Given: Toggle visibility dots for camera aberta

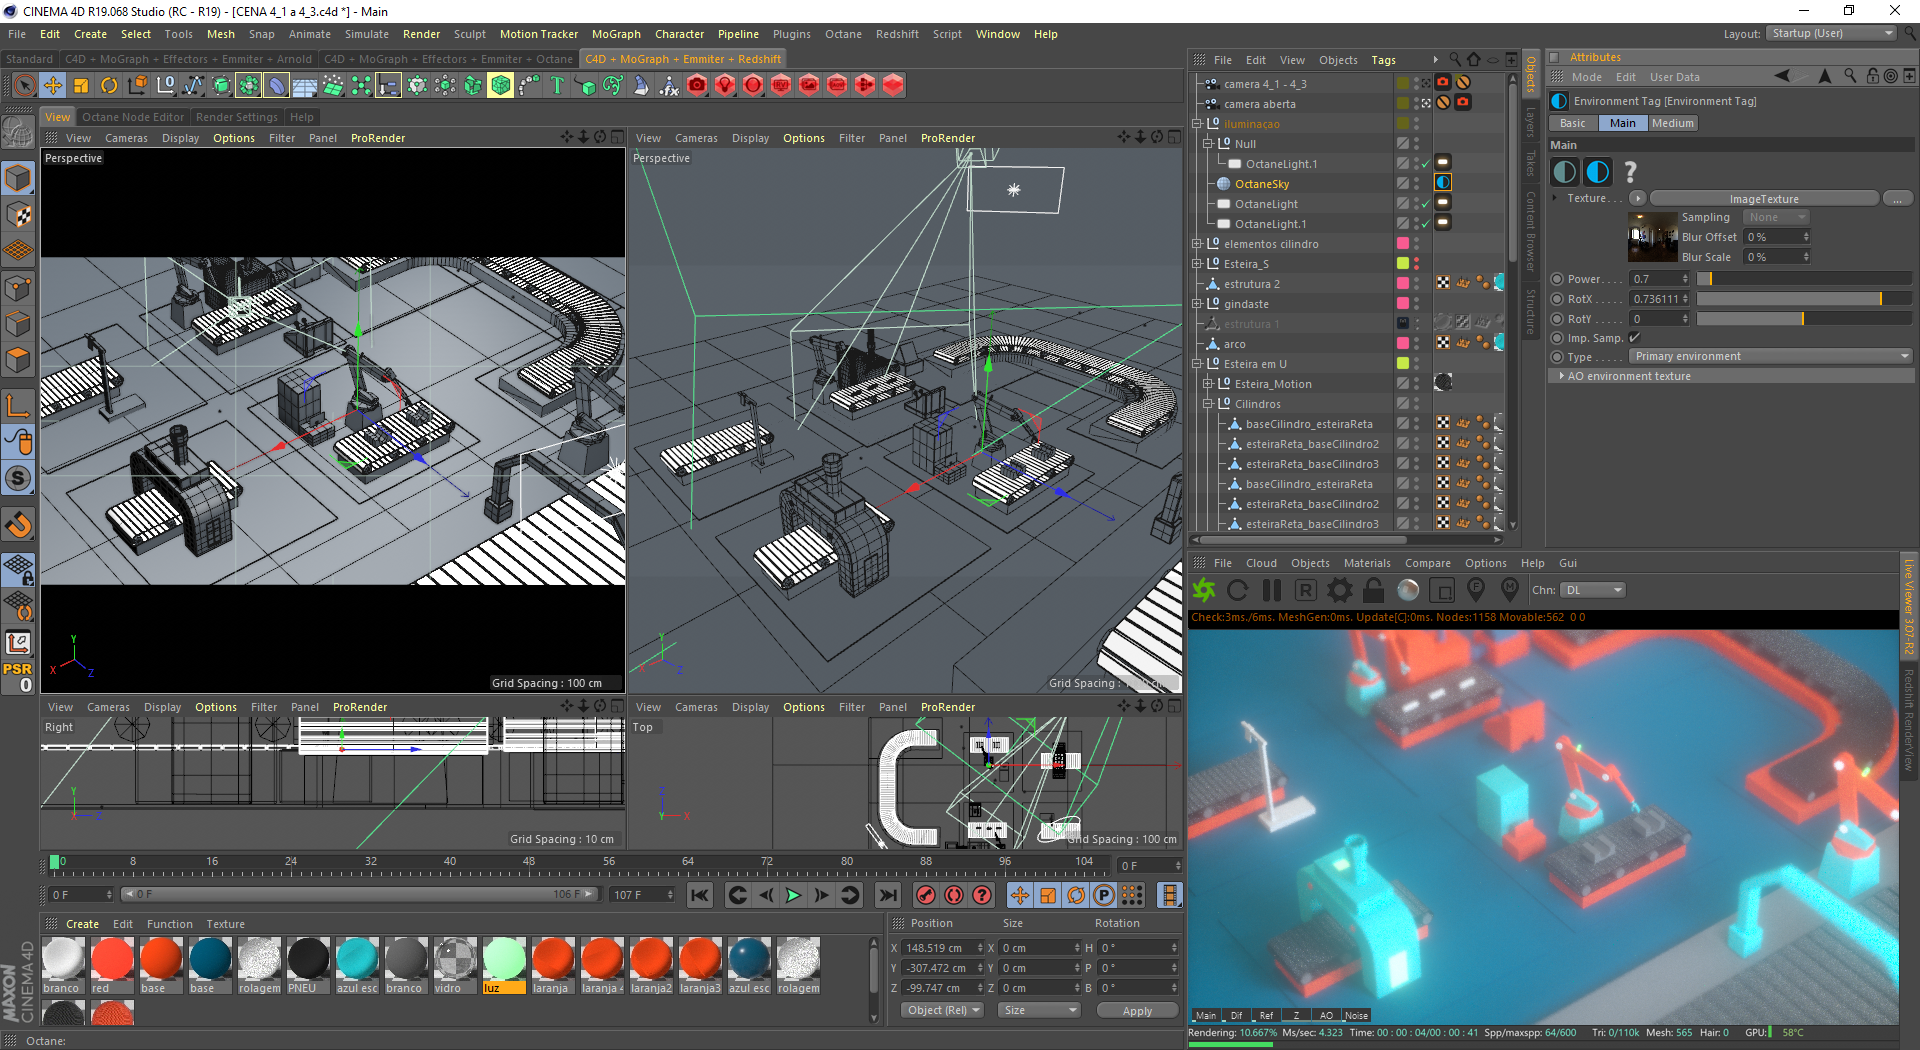Looking at the screenshot, I should coord(1417,104).
